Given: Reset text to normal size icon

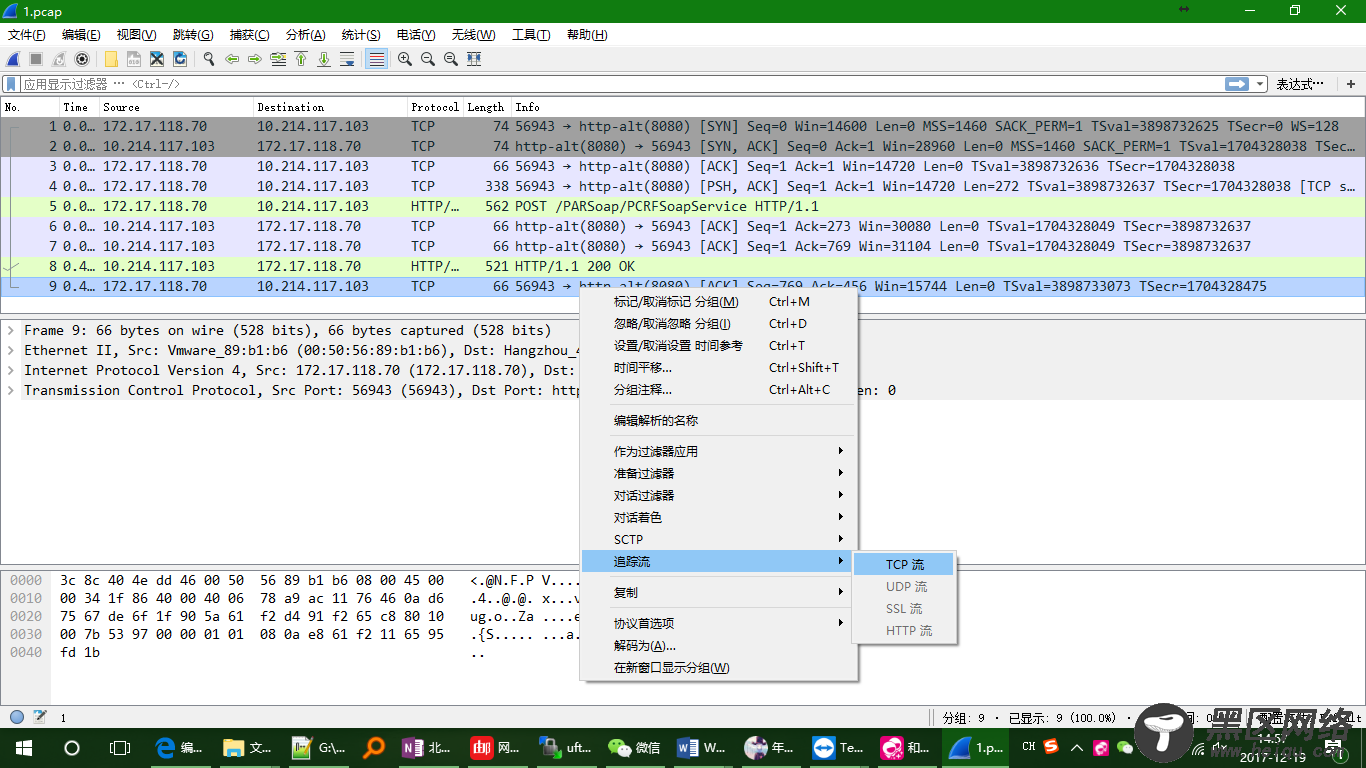Looking at the screenshot, I should tap(451, 59).
